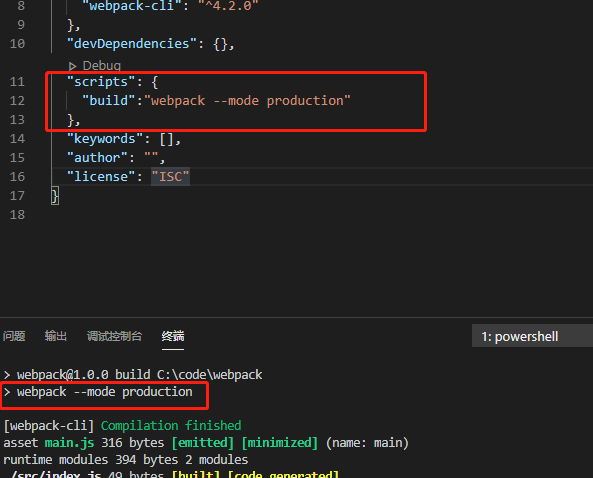Click the "author" key on line 15
The height and width of the screenshot is (478, 593).
(97, 158)
